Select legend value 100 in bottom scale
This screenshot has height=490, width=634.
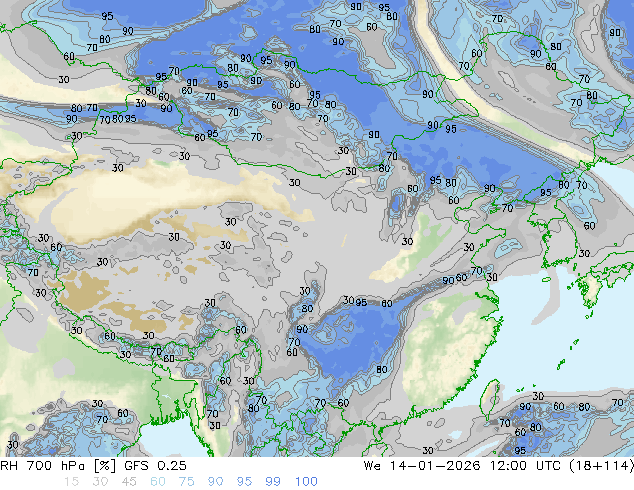[306, 482]
